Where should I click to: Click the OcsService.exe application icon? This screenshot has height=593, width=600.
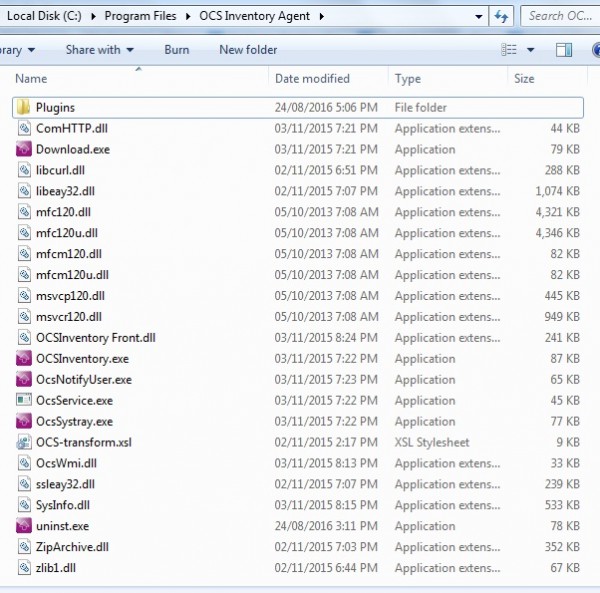click(24, 400)
